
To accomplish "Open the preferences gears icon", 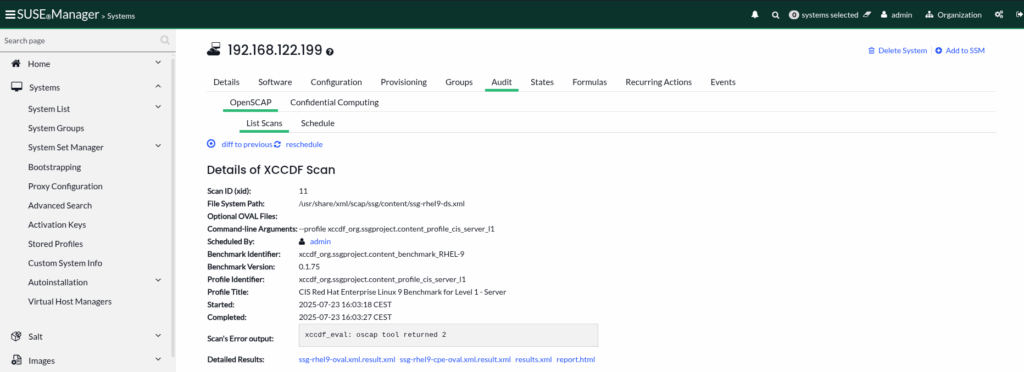I will tap(999, 14).
